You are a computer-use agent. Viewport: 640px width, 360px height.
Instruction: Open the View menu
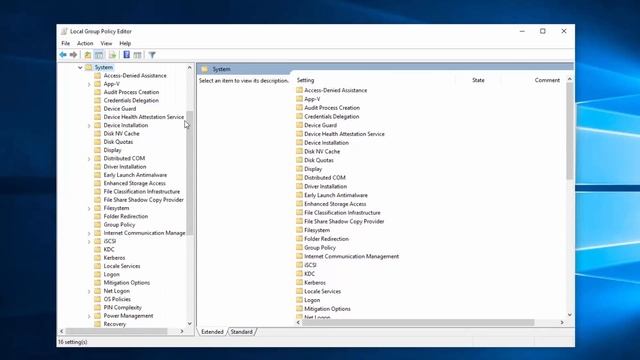click(106, 43)
